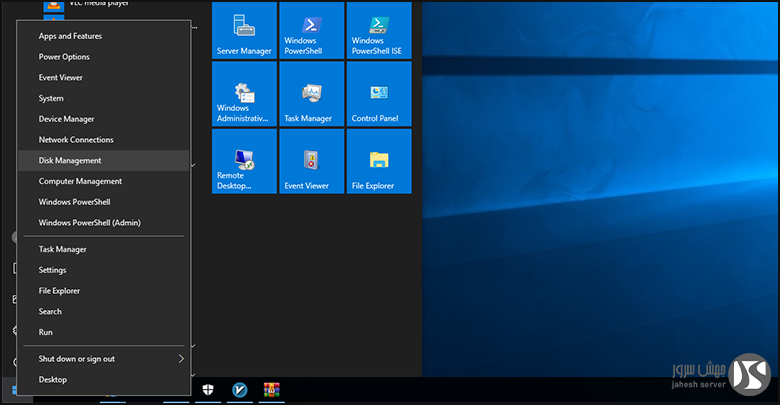This screenshot has width=780, height=405.
Task: Choose System from the Win+X menu
Action: click(x=103, y=99)
